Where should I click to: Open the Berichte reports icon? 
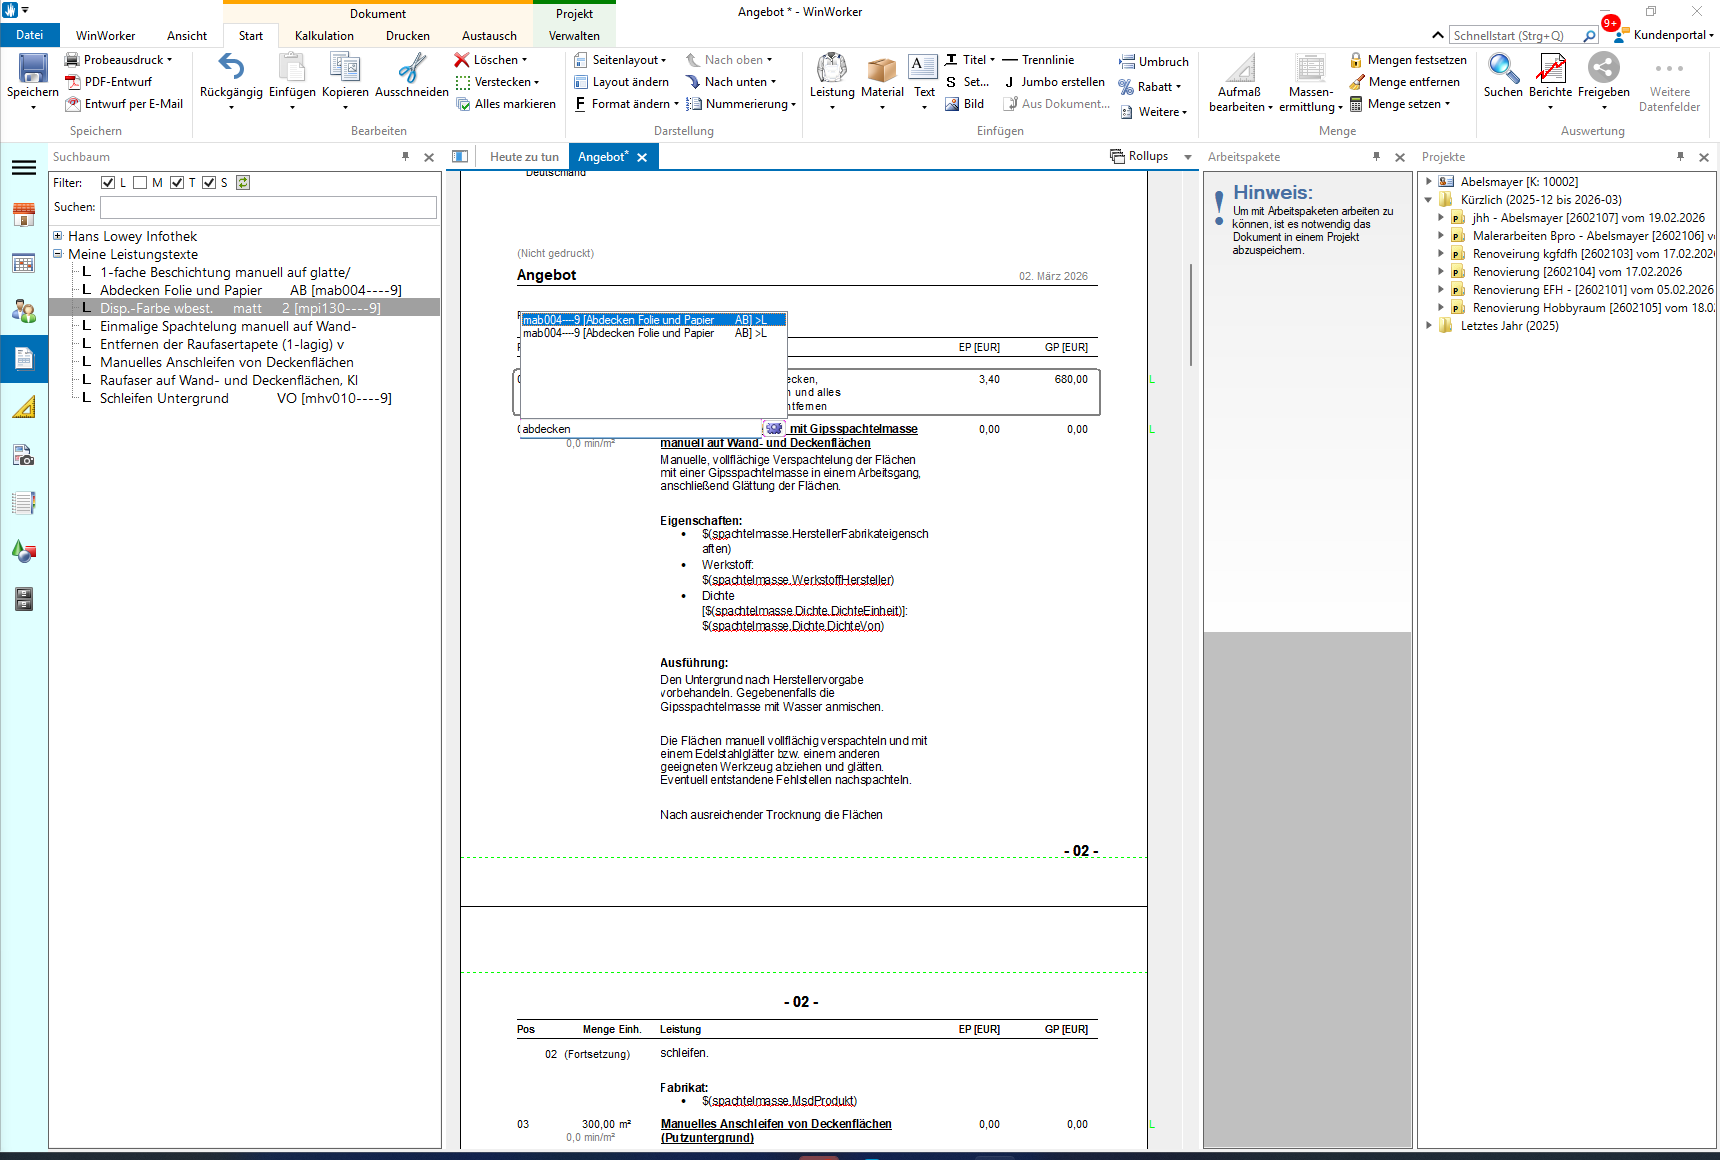tap(1550, 69)
